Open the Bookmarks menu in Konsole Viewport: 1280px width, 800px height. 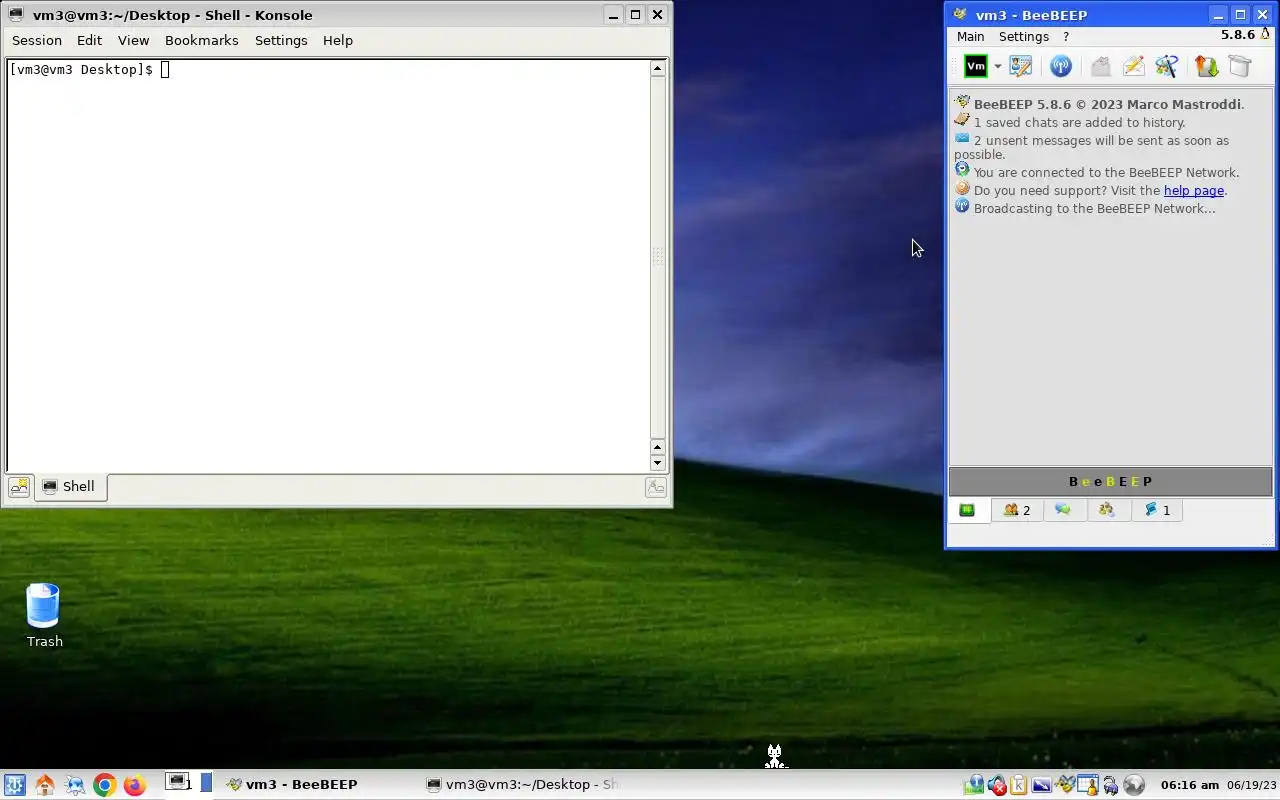point(202,40)
